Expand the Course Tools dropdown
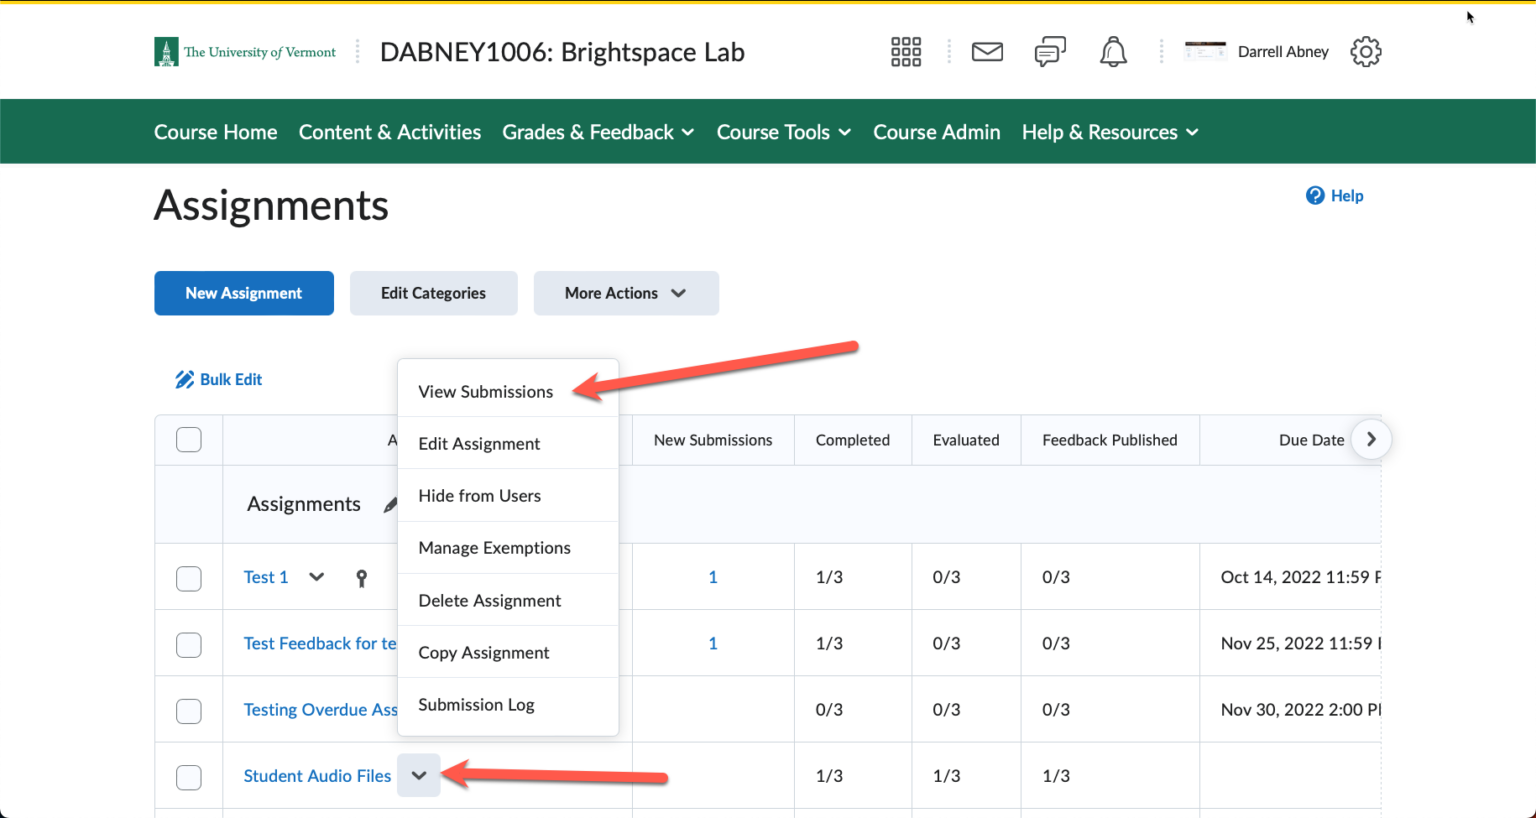Viewport: 1536px width, 818px height. pos(783,131)
